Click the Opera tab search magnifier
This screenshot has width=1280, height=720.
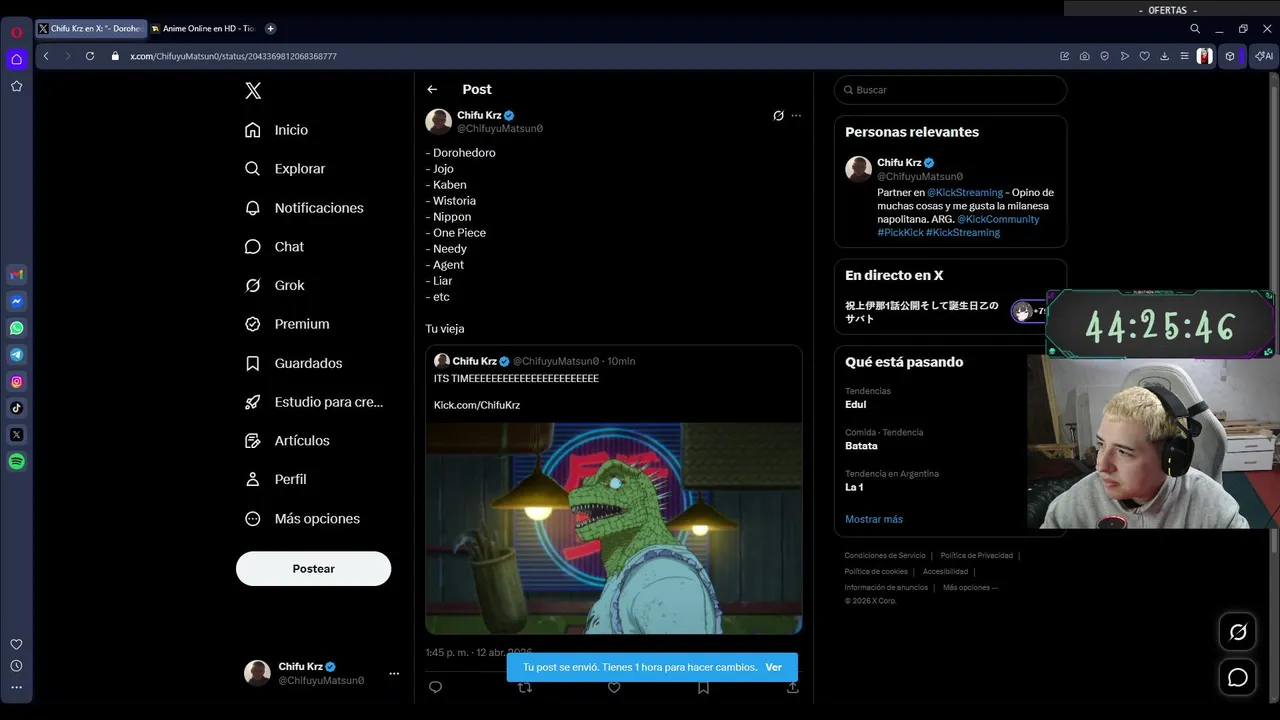[x=1195, y=29]
